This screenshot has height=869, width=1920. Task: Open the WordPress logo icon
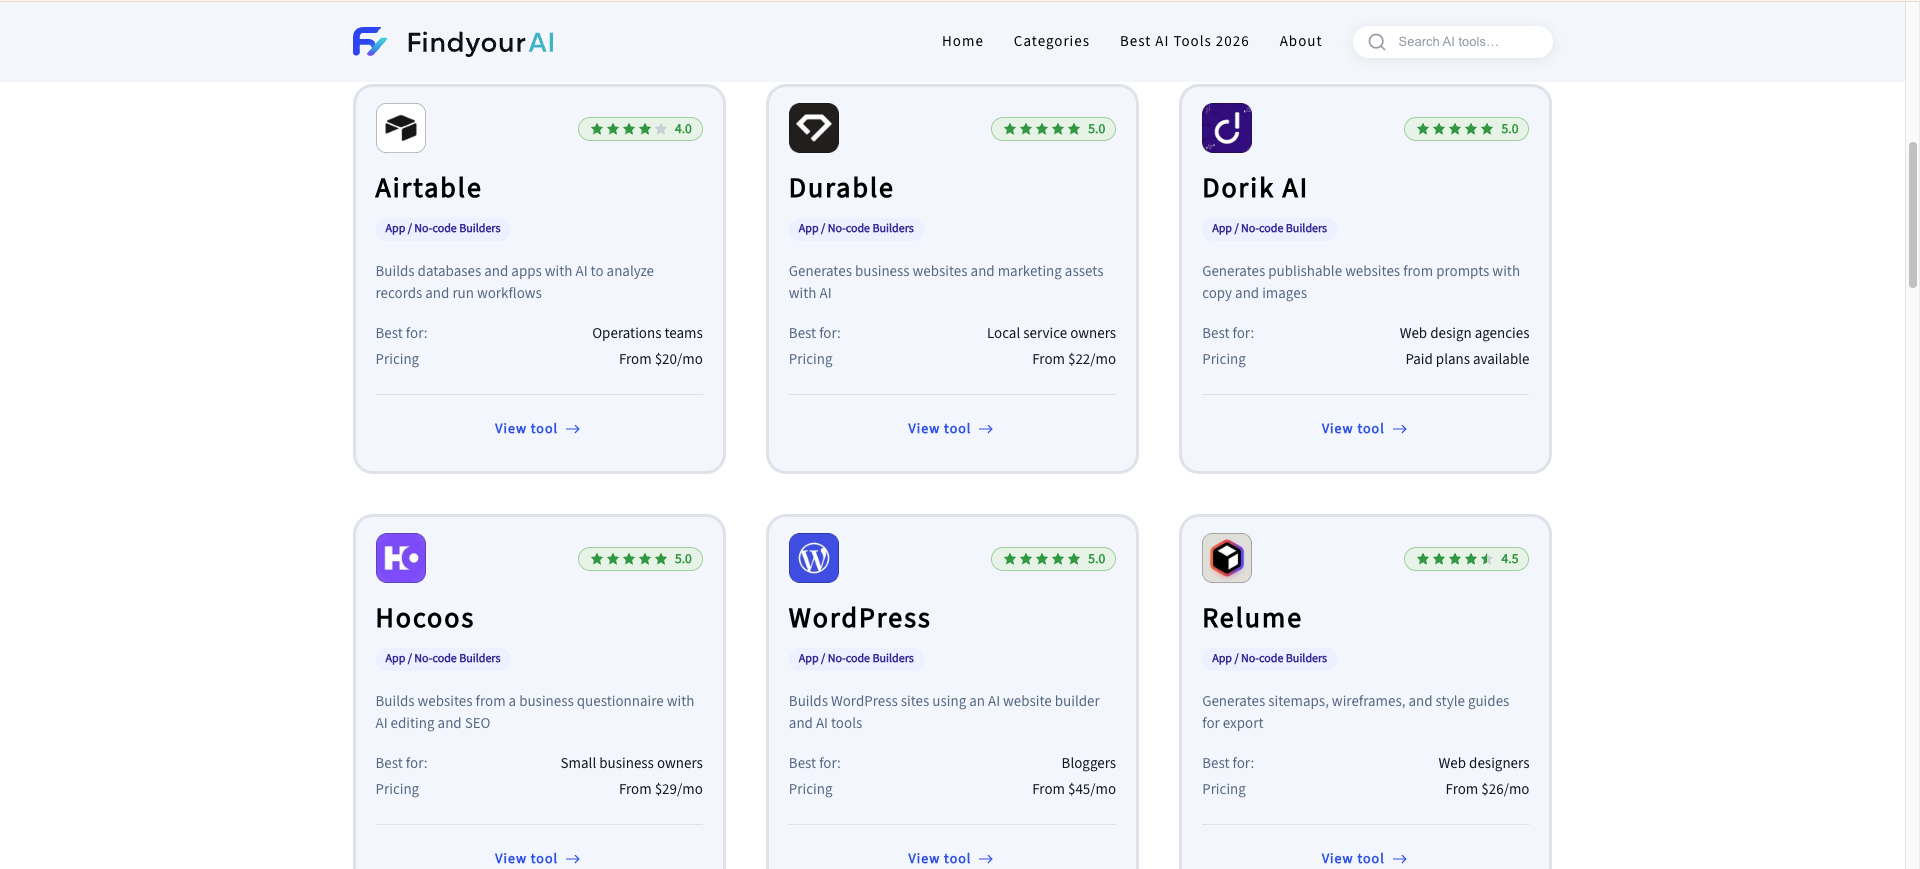pos(814,558)
